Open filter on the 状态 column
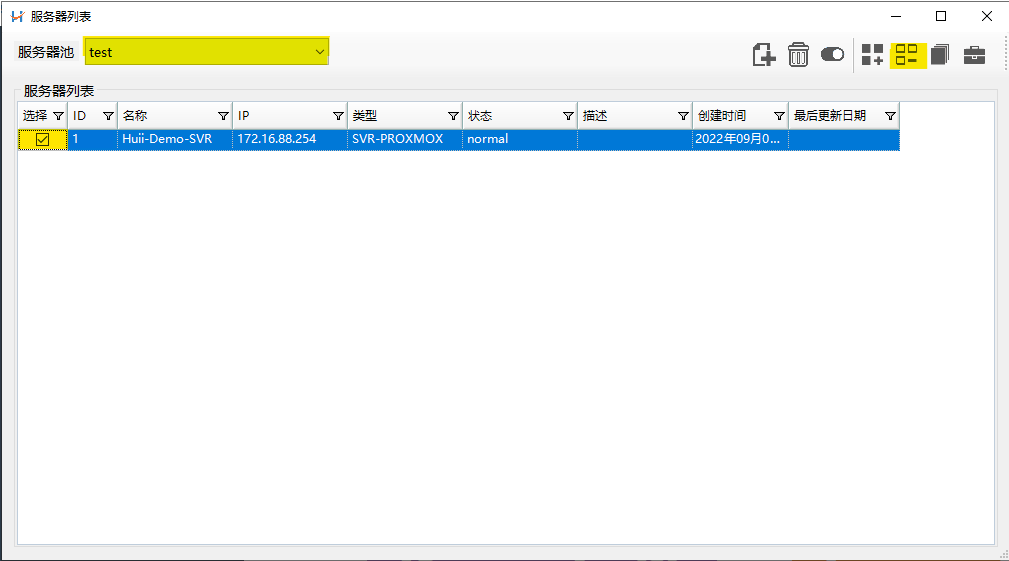The height and width of the screenshot is (561, 1009). point(568,116)
